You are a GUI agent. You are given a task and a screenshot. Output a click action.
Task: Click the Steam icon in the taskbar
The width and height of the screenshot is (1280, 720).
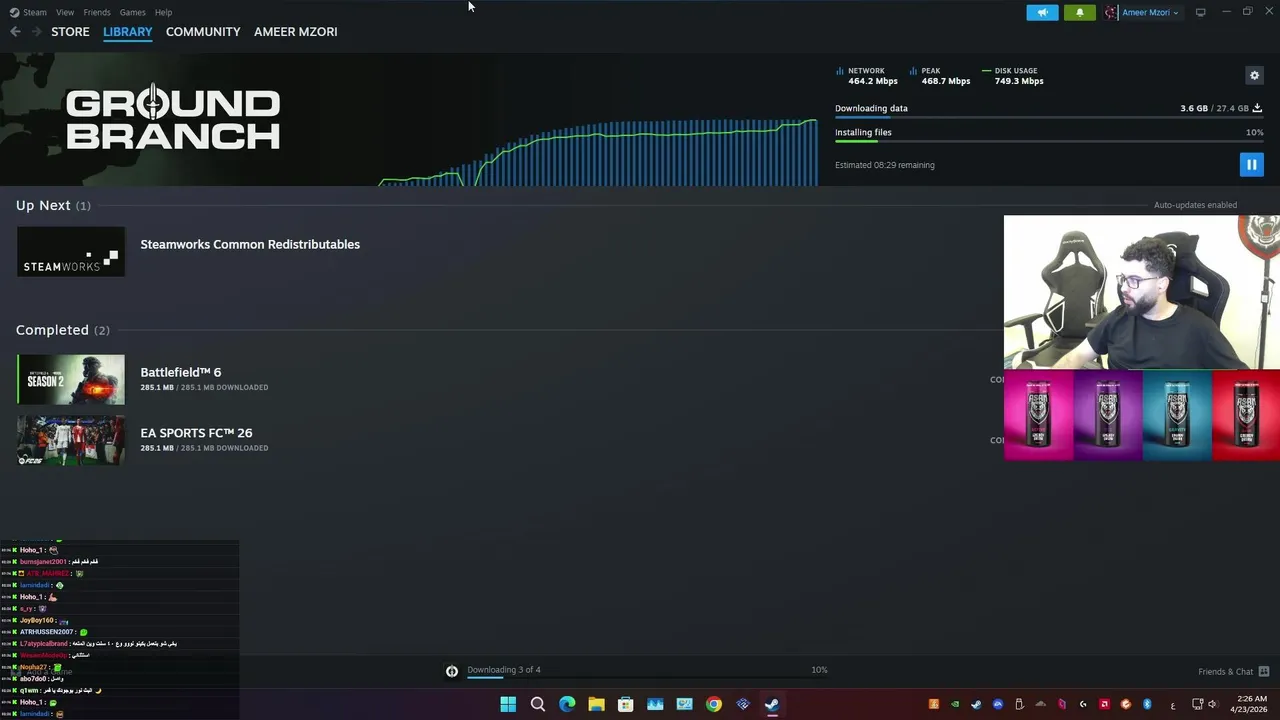(x=772, y=704)
